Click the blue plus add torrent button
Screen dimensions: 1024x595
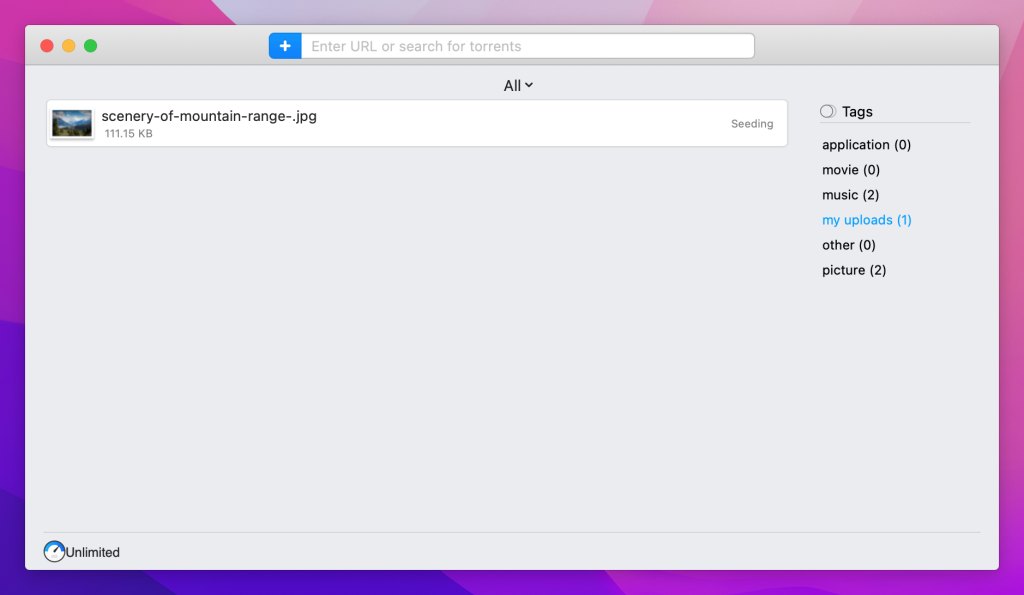click(x=285, y=46)
